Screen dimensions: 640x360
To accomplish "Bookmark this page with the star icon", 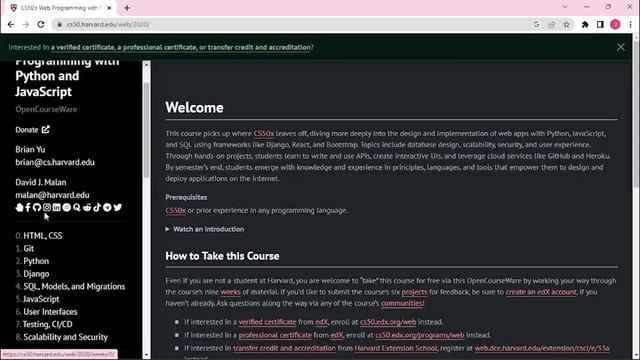I will pos(567,24).
